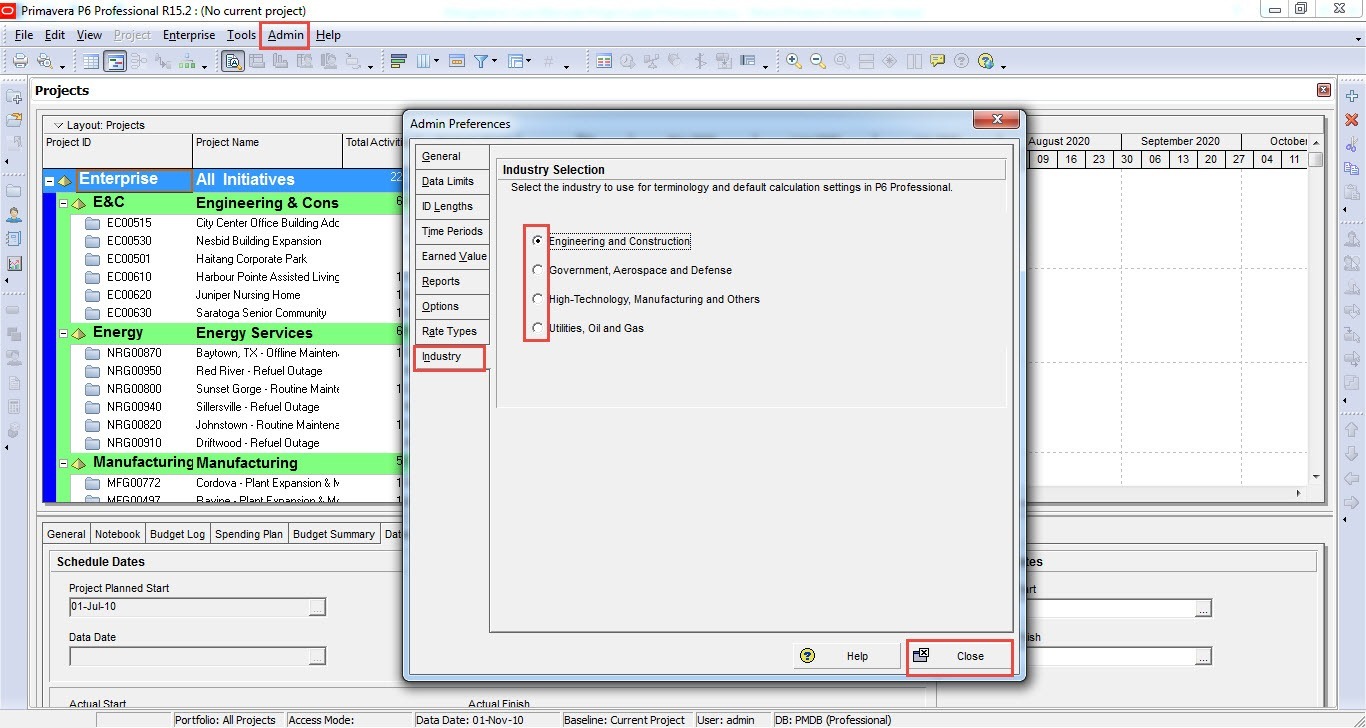Open Print Preview from the toolbar
1366x728 pixels.
pos(44,61)
